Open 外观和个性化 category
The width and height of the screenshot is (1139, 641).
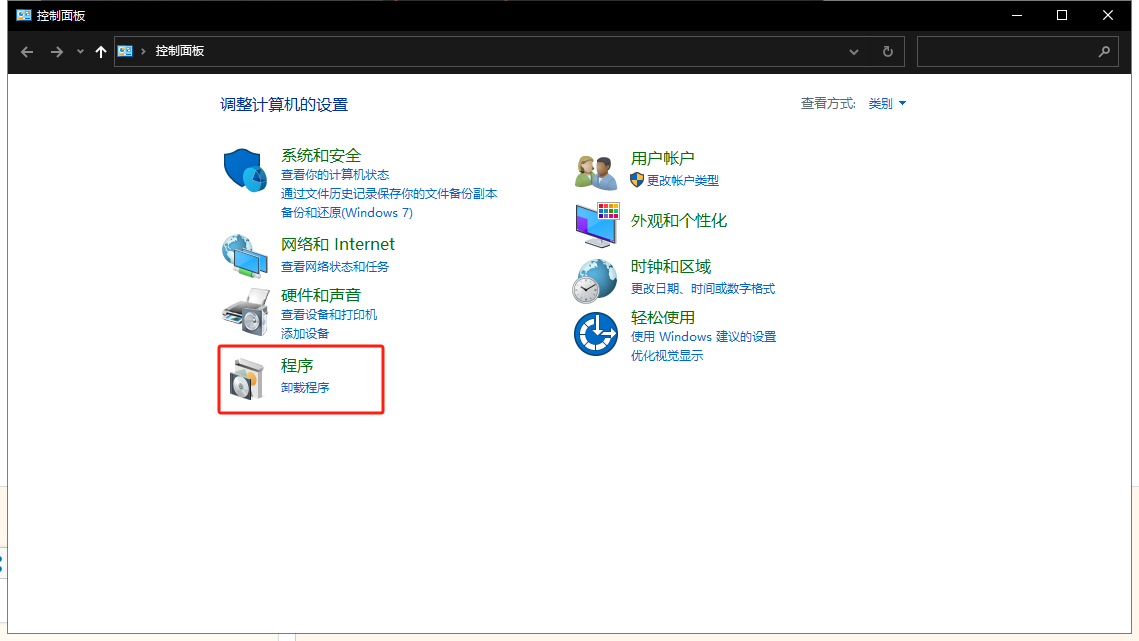click(678, 221)
